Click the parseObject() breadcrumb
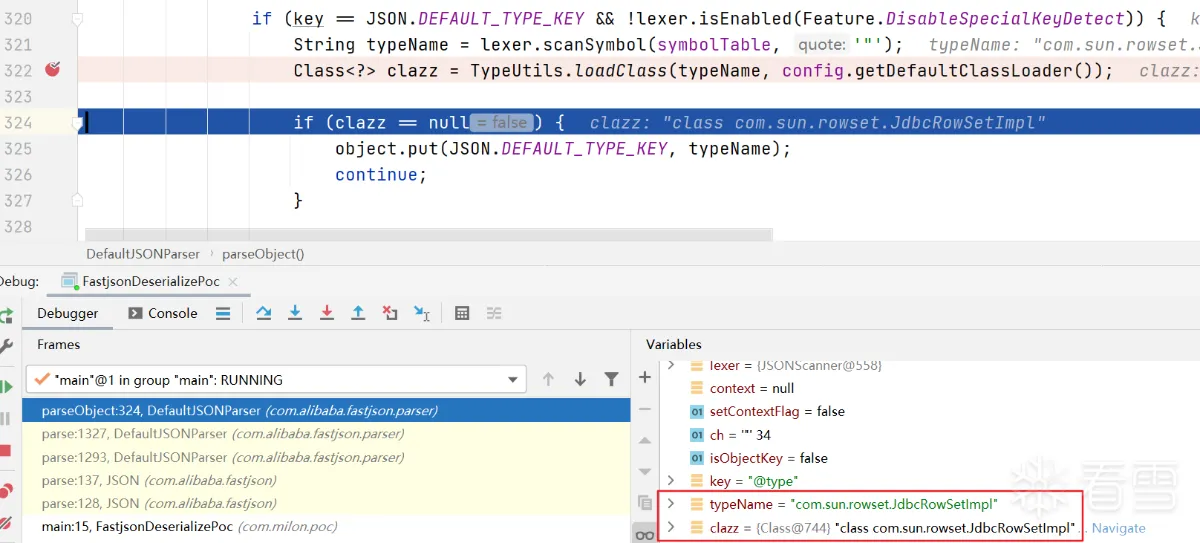This screenshot has width=1200, height=543. tap(263, 254)
